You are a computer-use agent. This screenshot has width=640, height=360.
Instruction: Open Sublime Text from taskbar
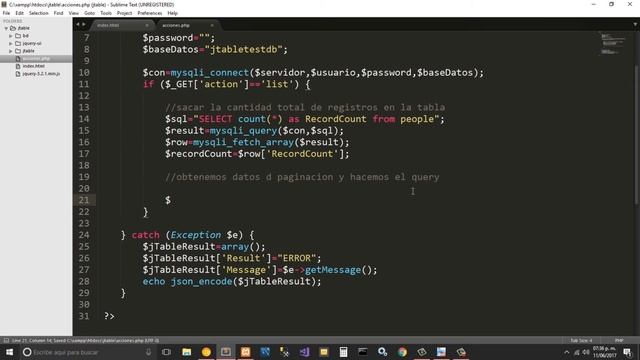[226, 352]
